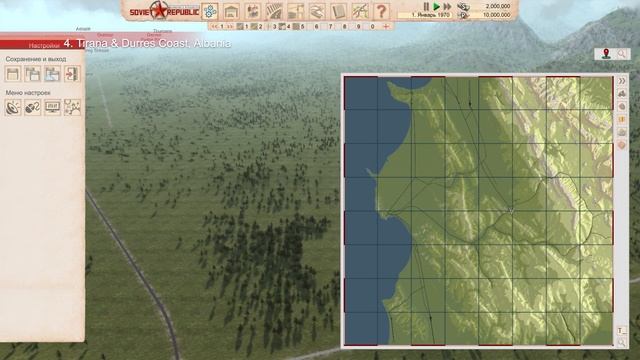Viewport: 640px width, 360px height.
Task: Click the zoom magnifier at minimap bottom
Action: pos(621,343)
